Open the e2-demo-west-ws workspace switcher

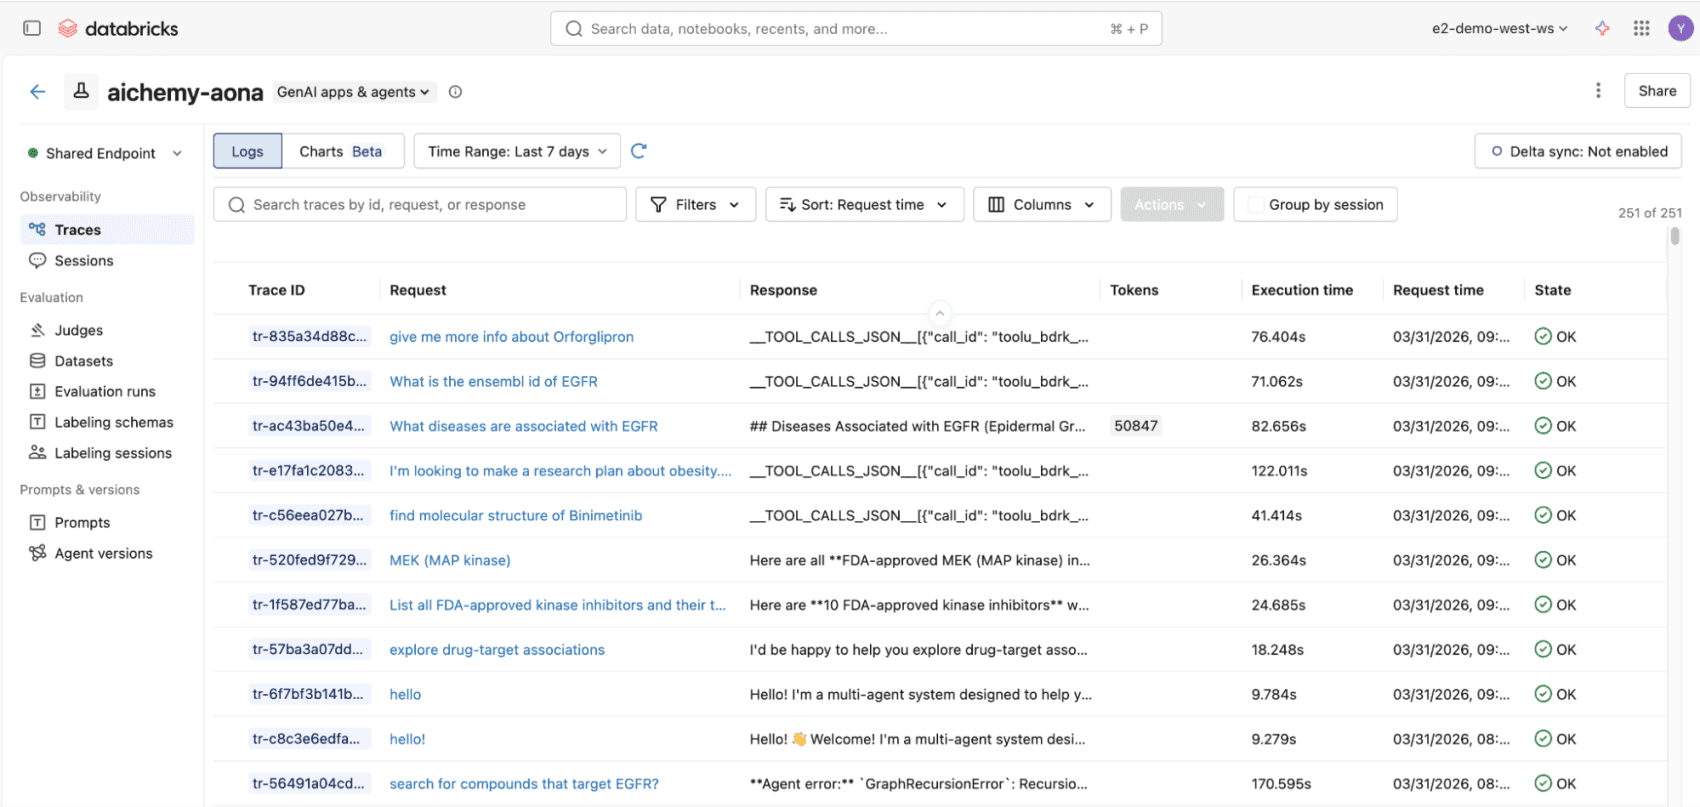1499,29
